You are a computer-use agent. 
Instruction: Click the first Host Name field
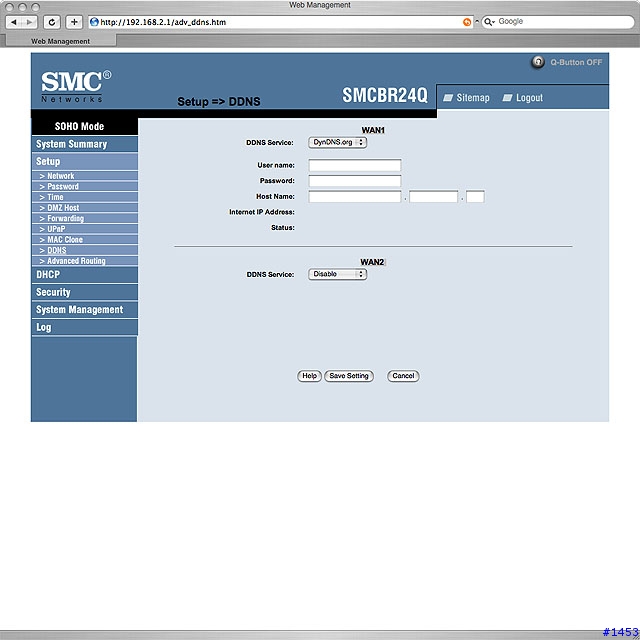click(x=355, y=197)
